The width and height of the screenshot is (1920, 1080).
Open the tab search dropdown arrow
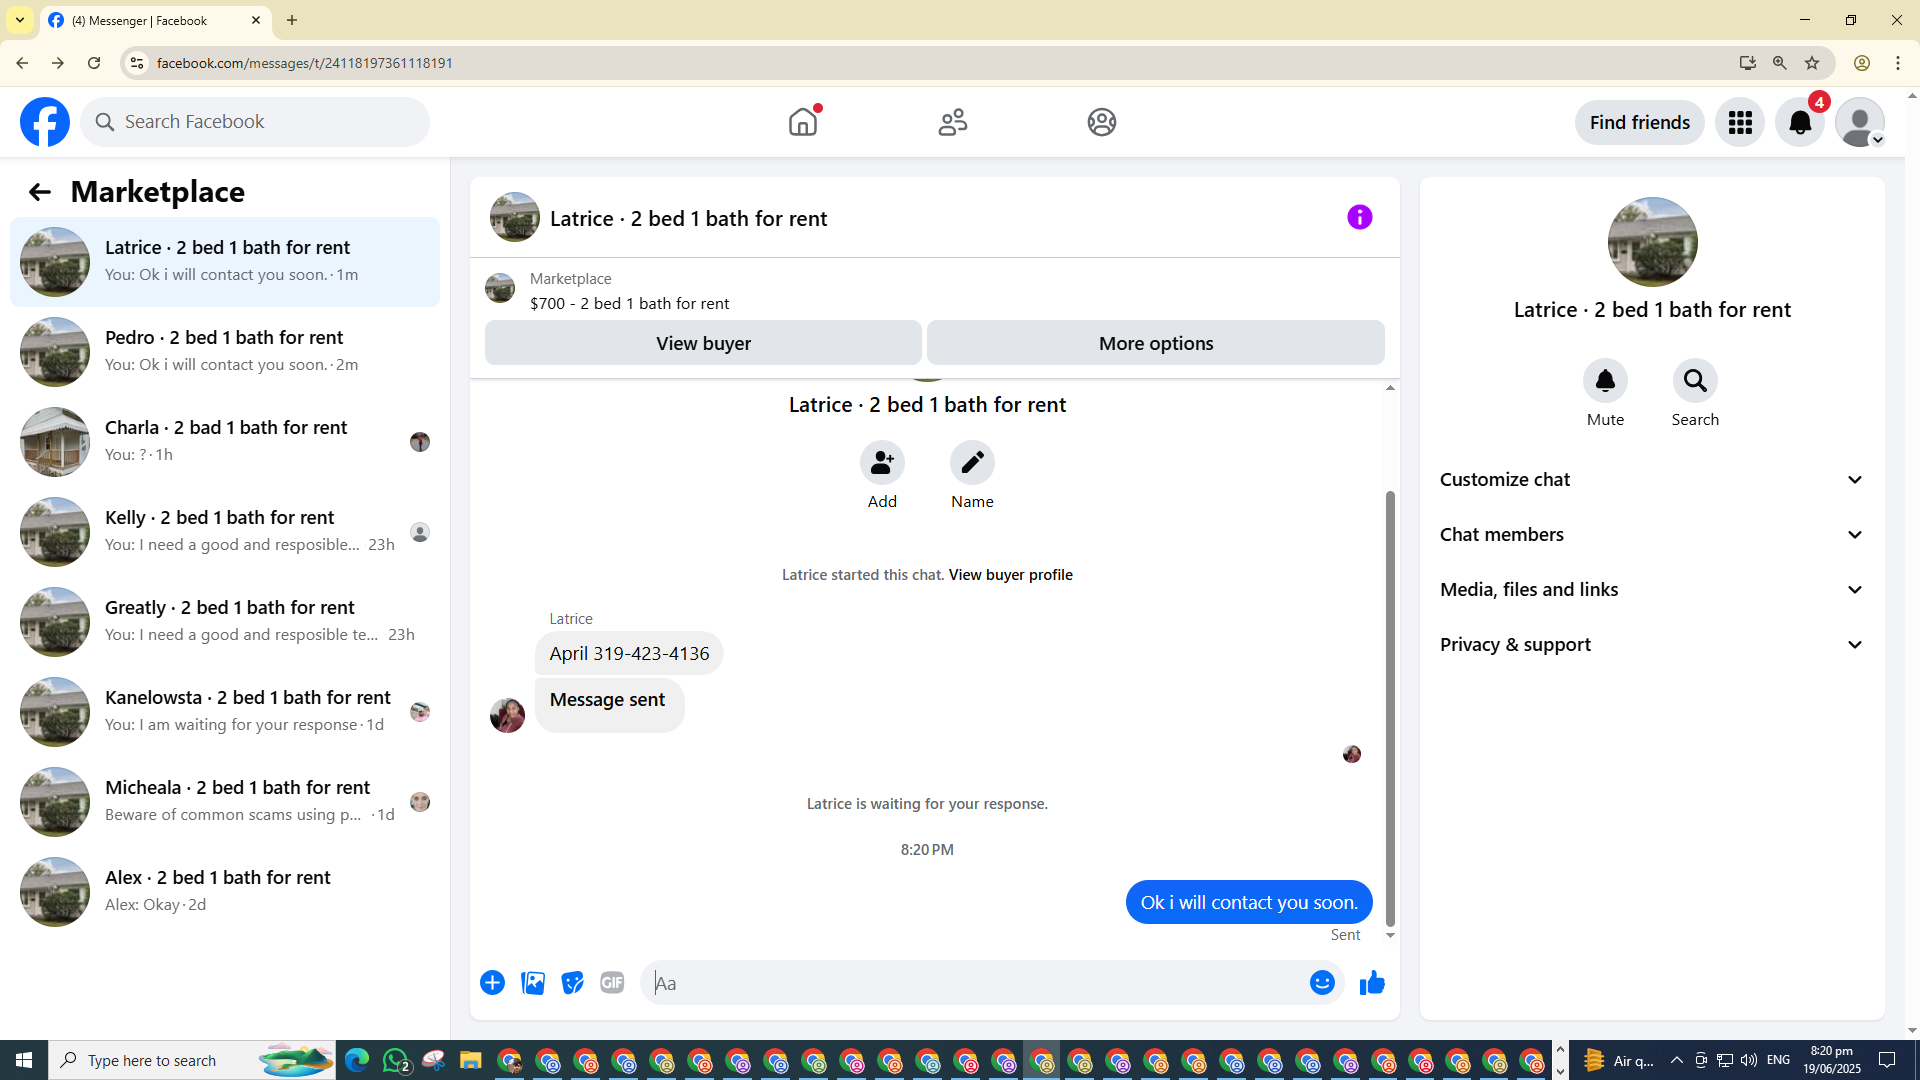20,20
